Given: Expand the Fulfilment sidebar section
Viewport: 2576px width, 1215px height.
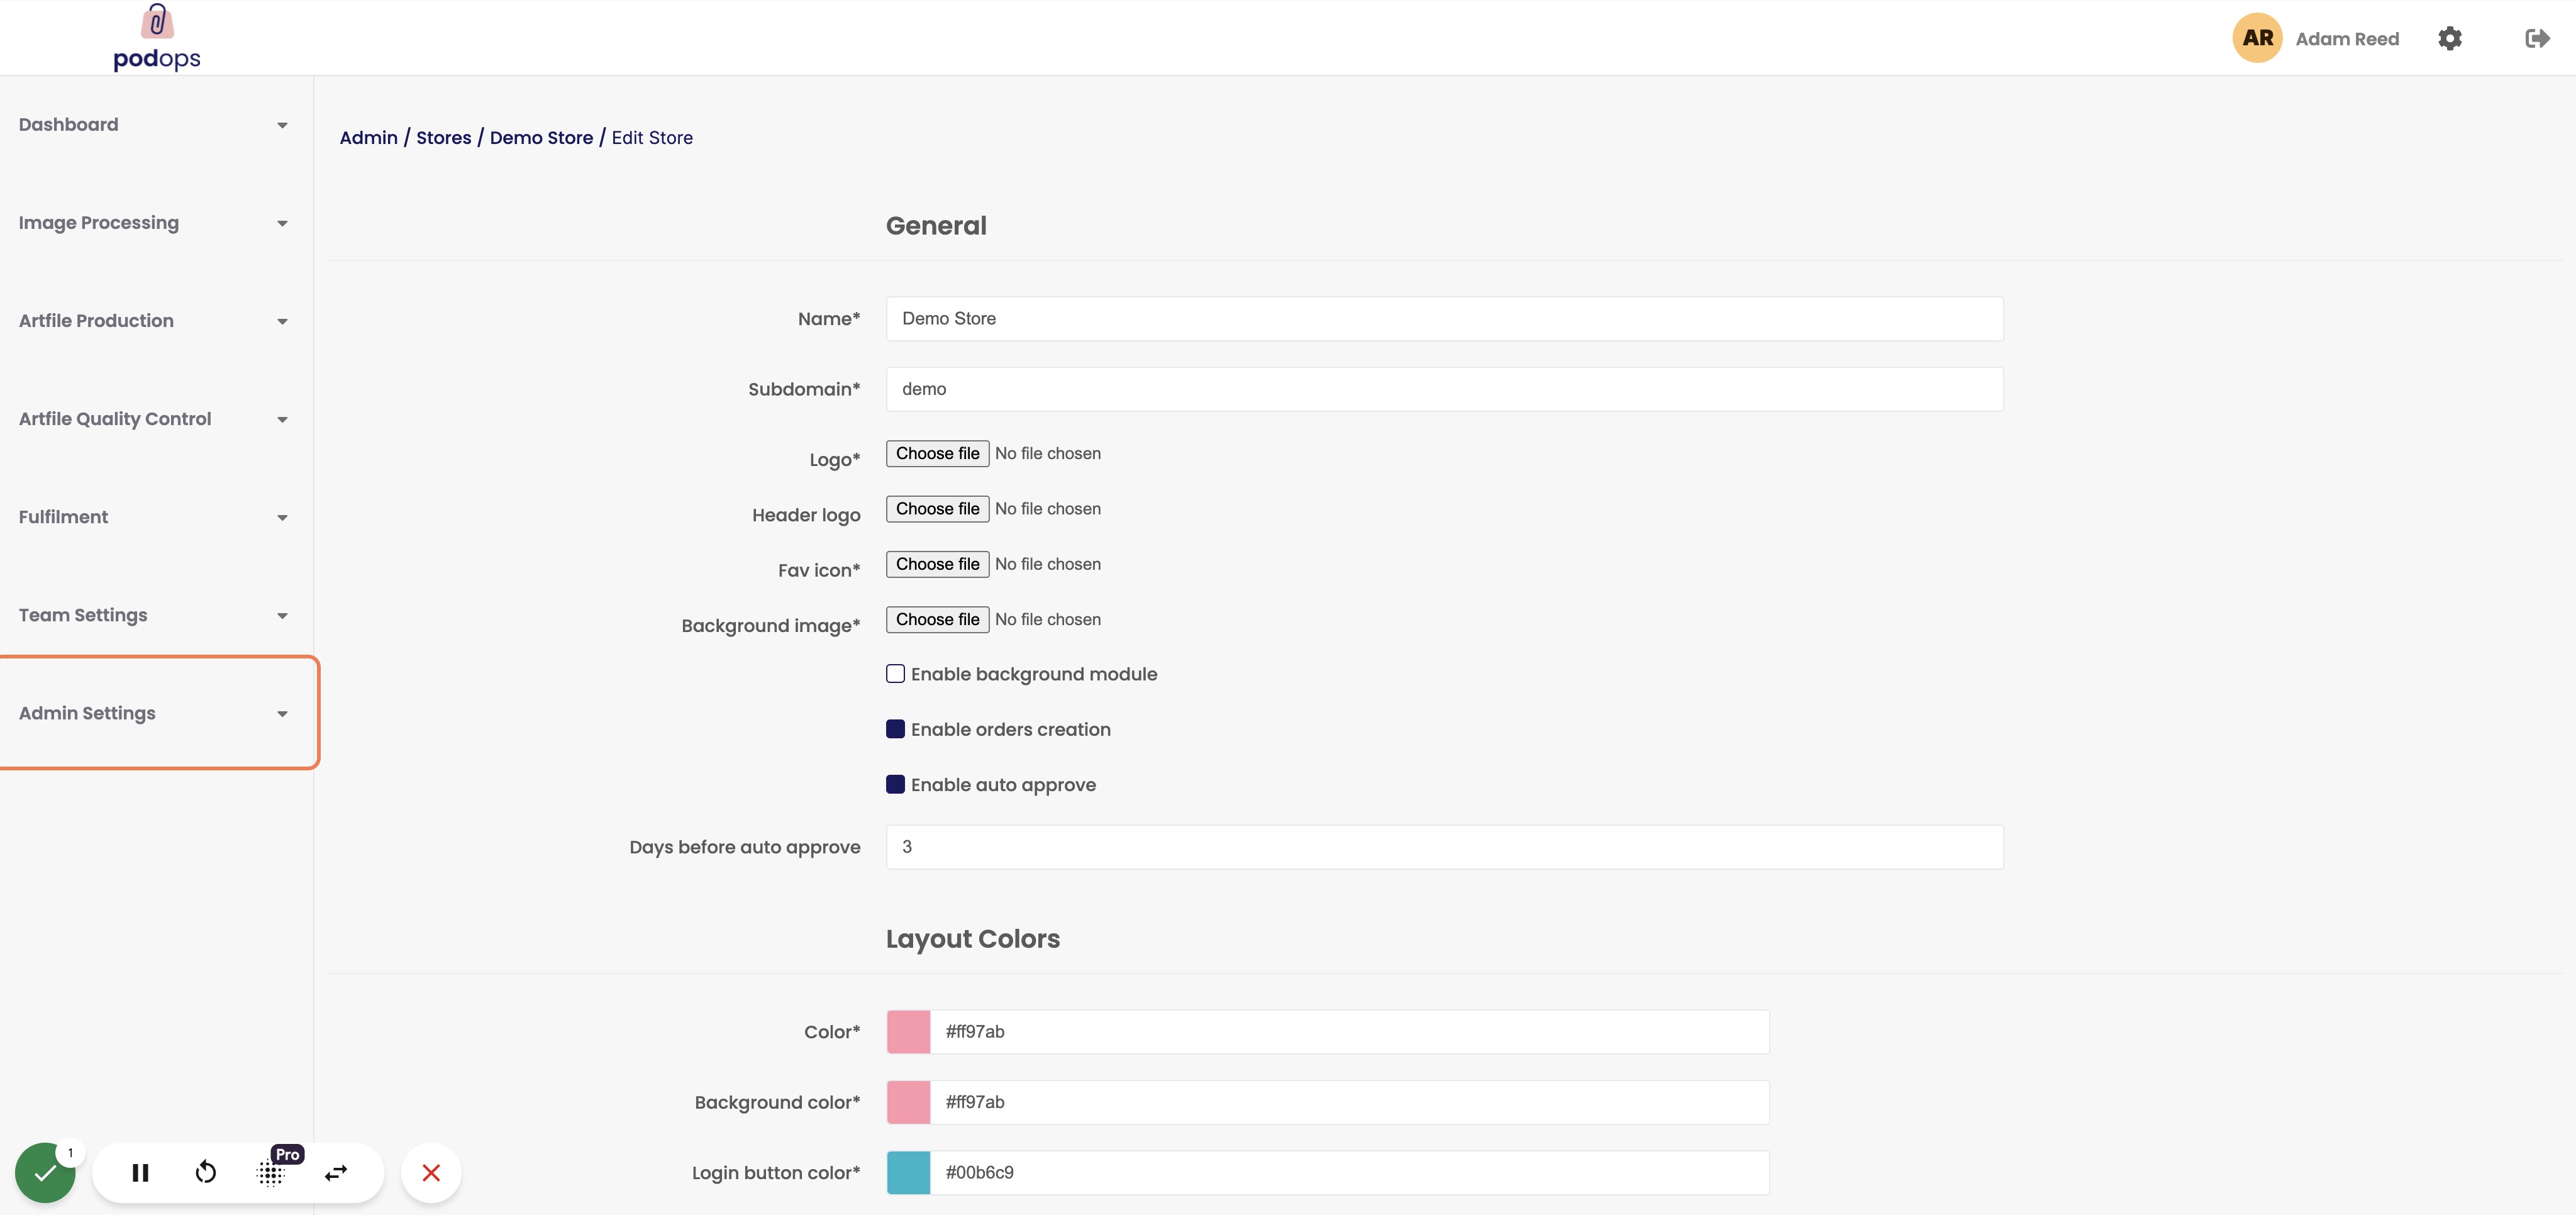Looking at the screenshot, I should [x=156, y=517].
